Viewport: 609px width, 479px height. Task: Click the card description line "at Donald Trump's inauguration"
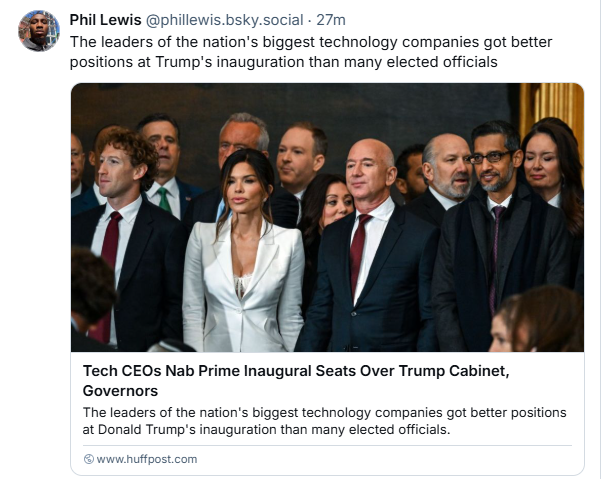click(x=266, y=430)
